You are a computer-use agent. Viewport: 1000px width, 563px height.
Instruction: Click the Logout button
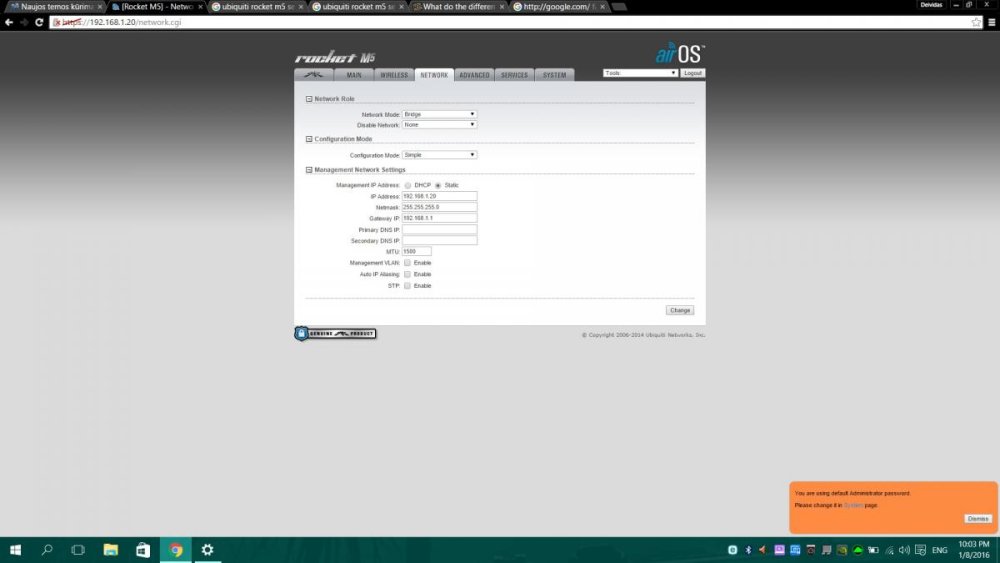[693, 73]
